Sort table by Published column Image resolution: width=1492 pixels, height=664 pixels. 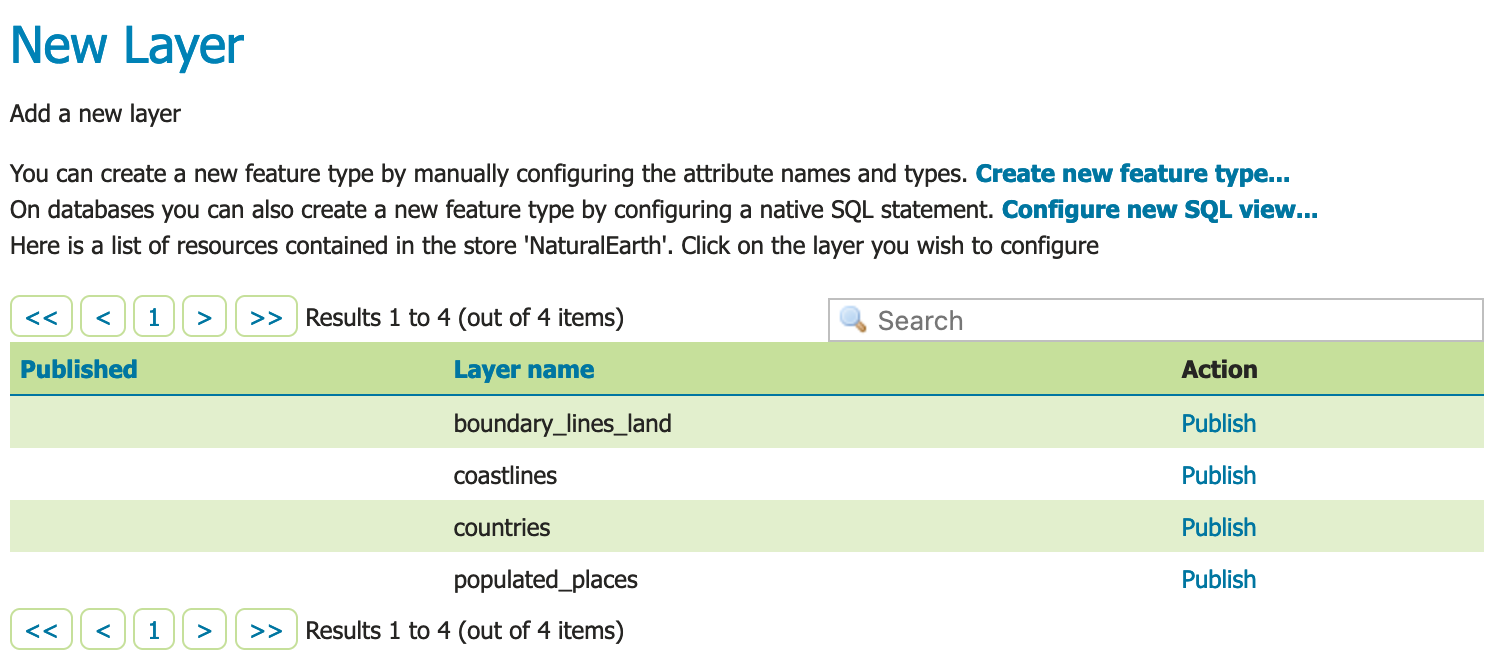(79, 369)
